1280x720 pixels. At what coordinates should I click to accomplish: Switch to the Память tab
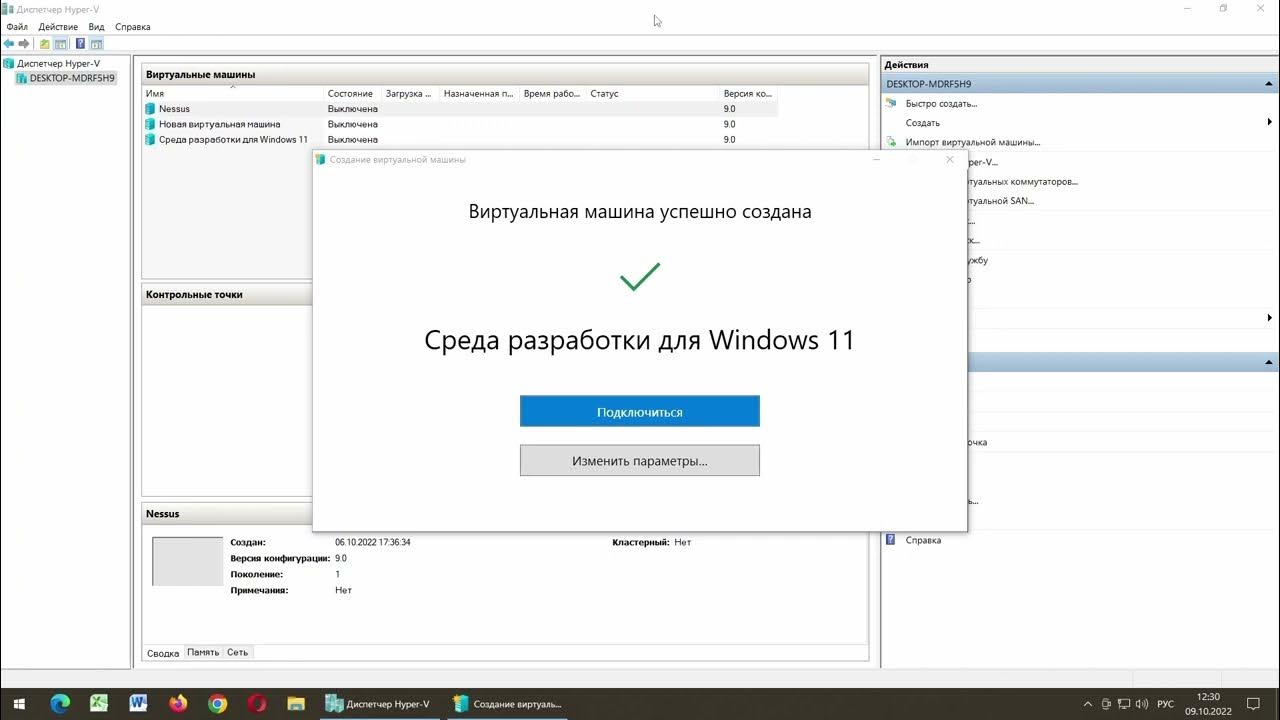[x=203, y=652]
